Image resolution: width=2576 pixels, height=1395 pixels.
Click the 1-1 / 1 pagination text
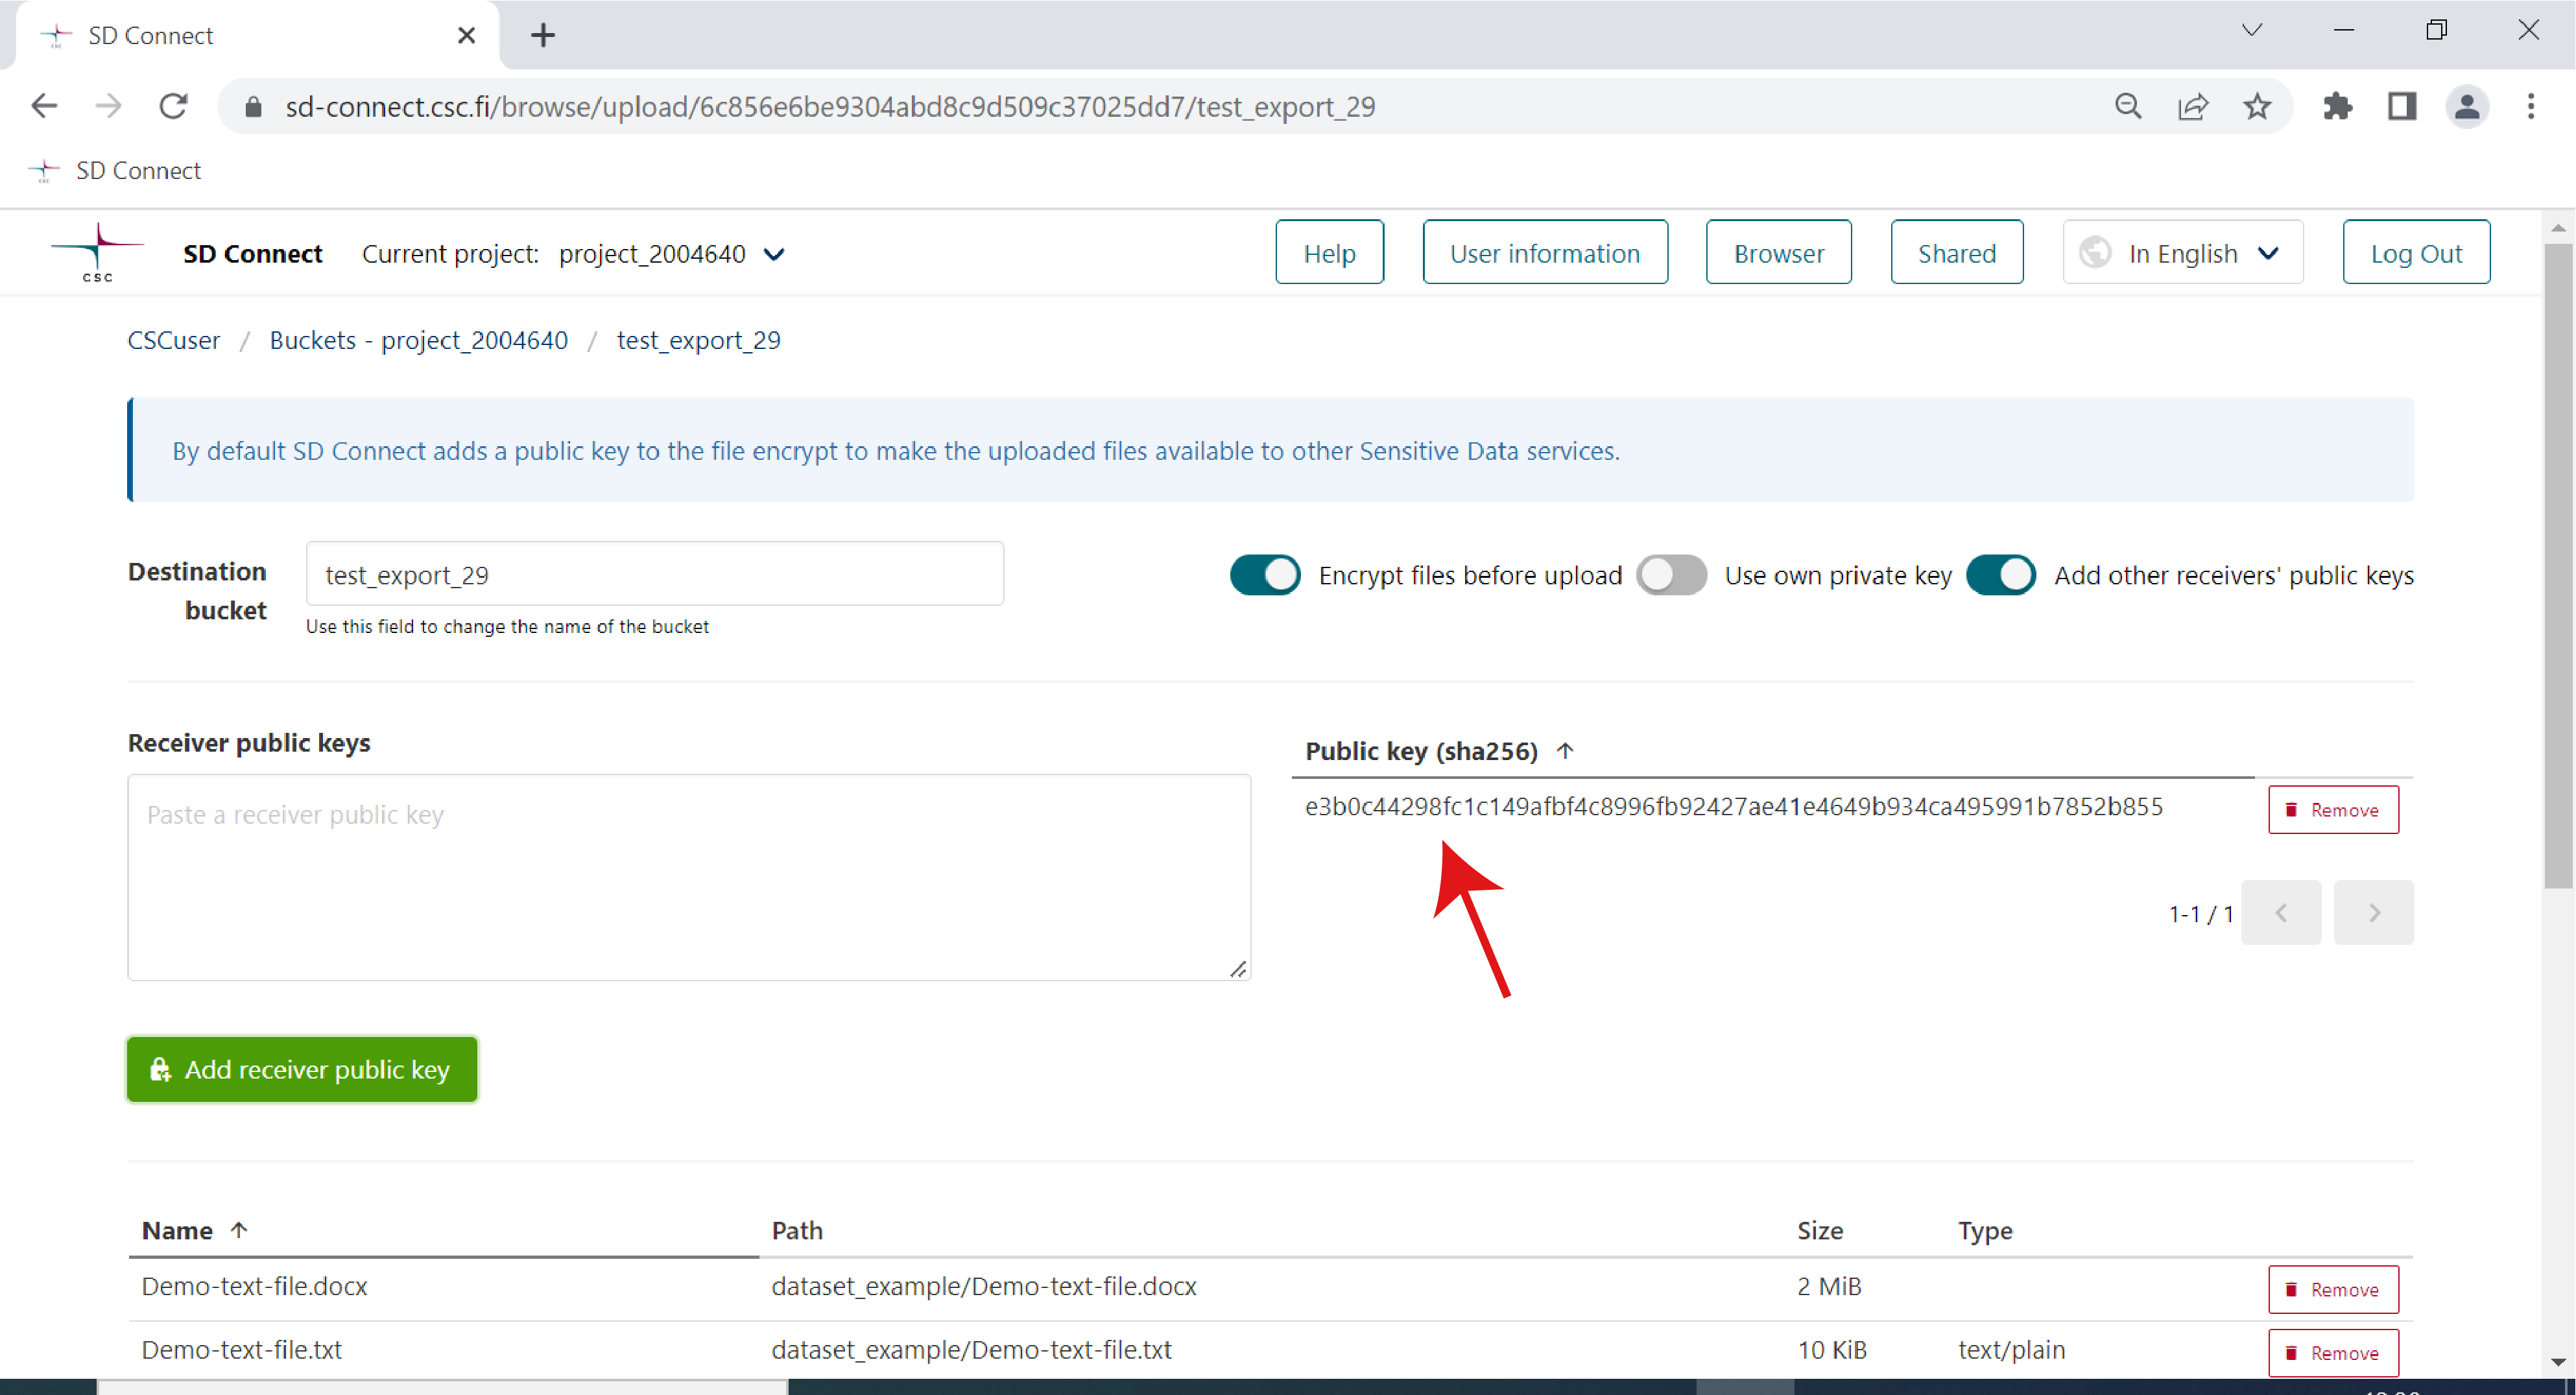pos(2200,914)
